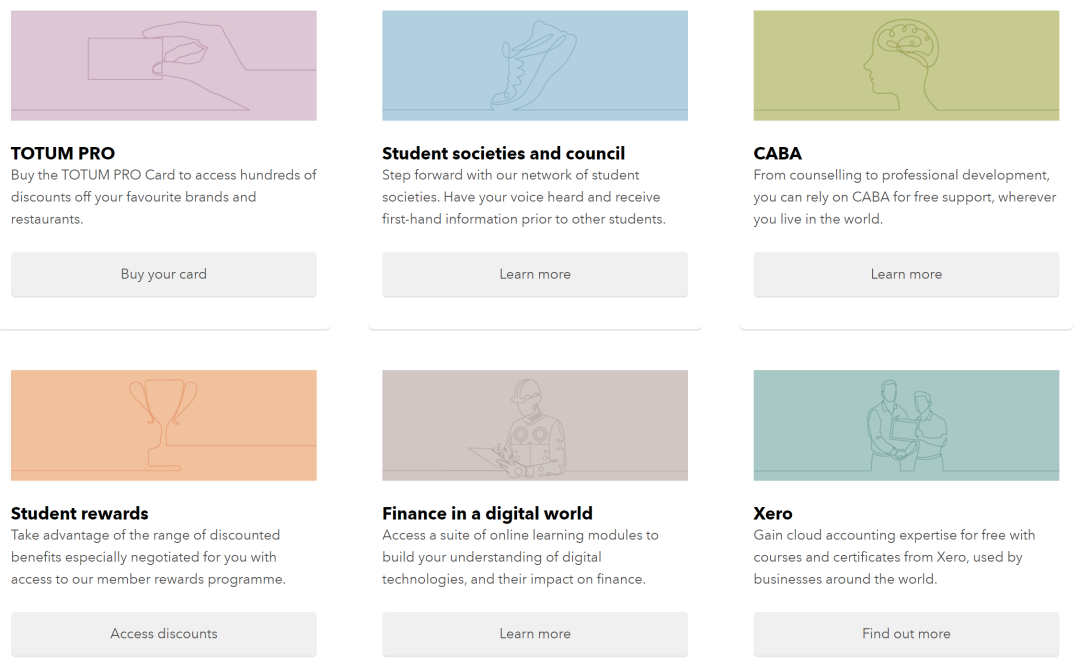Click the robot with tablet illustration

click(534, 425)
